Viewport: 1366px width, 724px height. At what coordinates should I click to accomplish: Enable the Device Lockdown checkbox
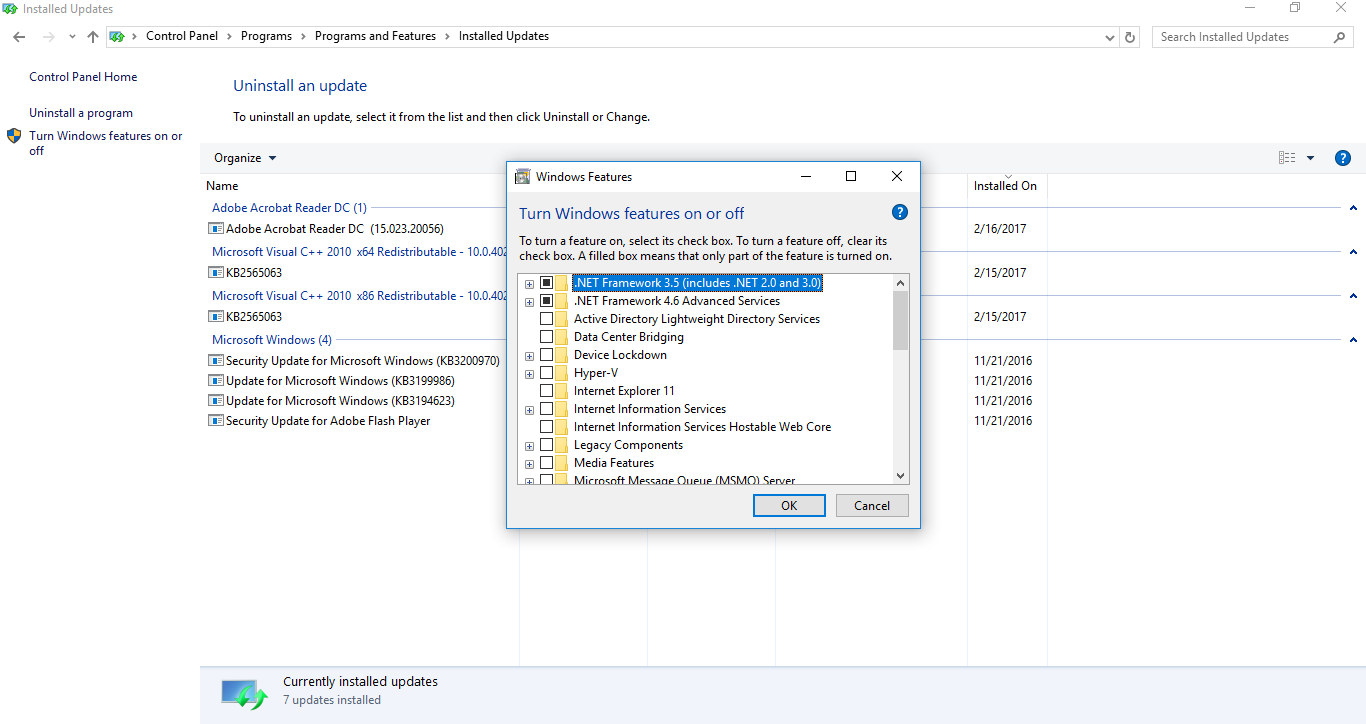point(546,355)
